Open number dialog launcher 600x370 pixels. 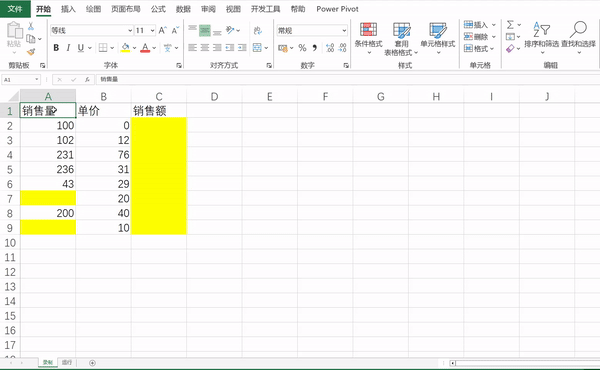(x=346, y=65)
